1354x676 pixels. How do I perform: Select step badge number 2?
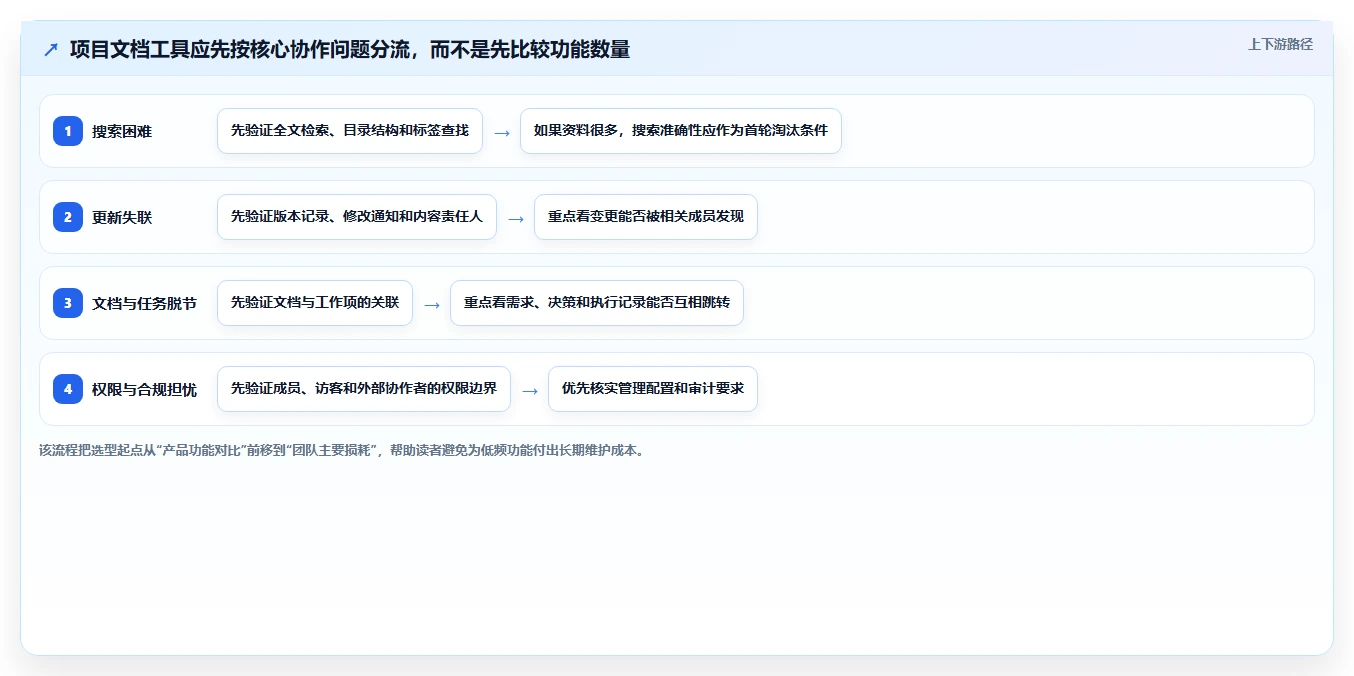pos(68,217)
